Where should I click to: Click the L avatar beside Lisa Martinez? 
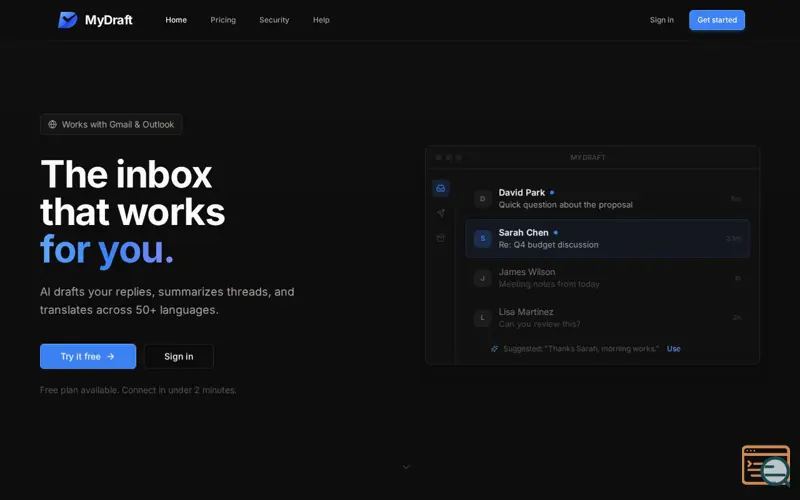tap(482, 318)
